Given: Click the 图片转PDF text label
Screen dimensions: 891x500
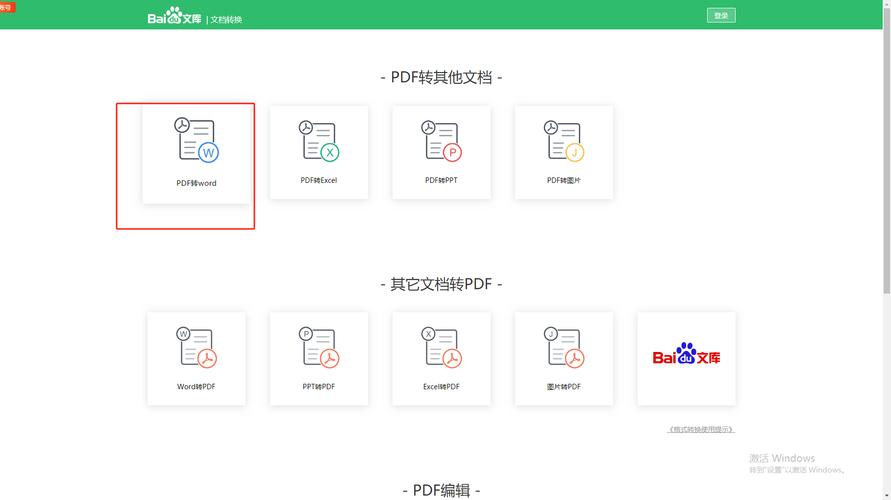Looking at the screenshot, I should click(x=563, y=386).
